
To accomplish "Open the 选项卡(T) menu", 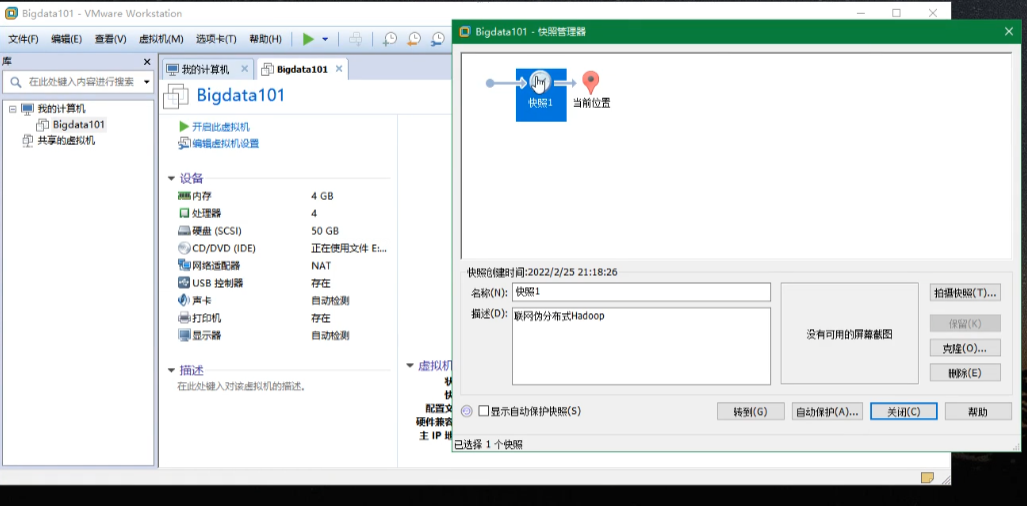I will pyautogui.click(x=216, y=39).
